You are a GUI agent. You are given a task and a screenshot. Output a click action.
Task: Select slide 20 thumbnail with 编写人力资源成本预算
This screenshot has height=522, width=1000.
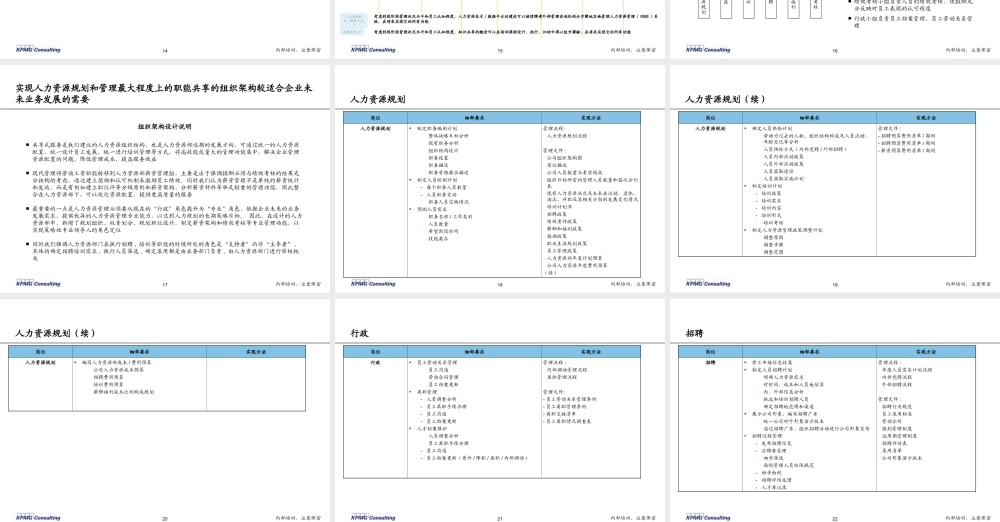coord(165,410)
